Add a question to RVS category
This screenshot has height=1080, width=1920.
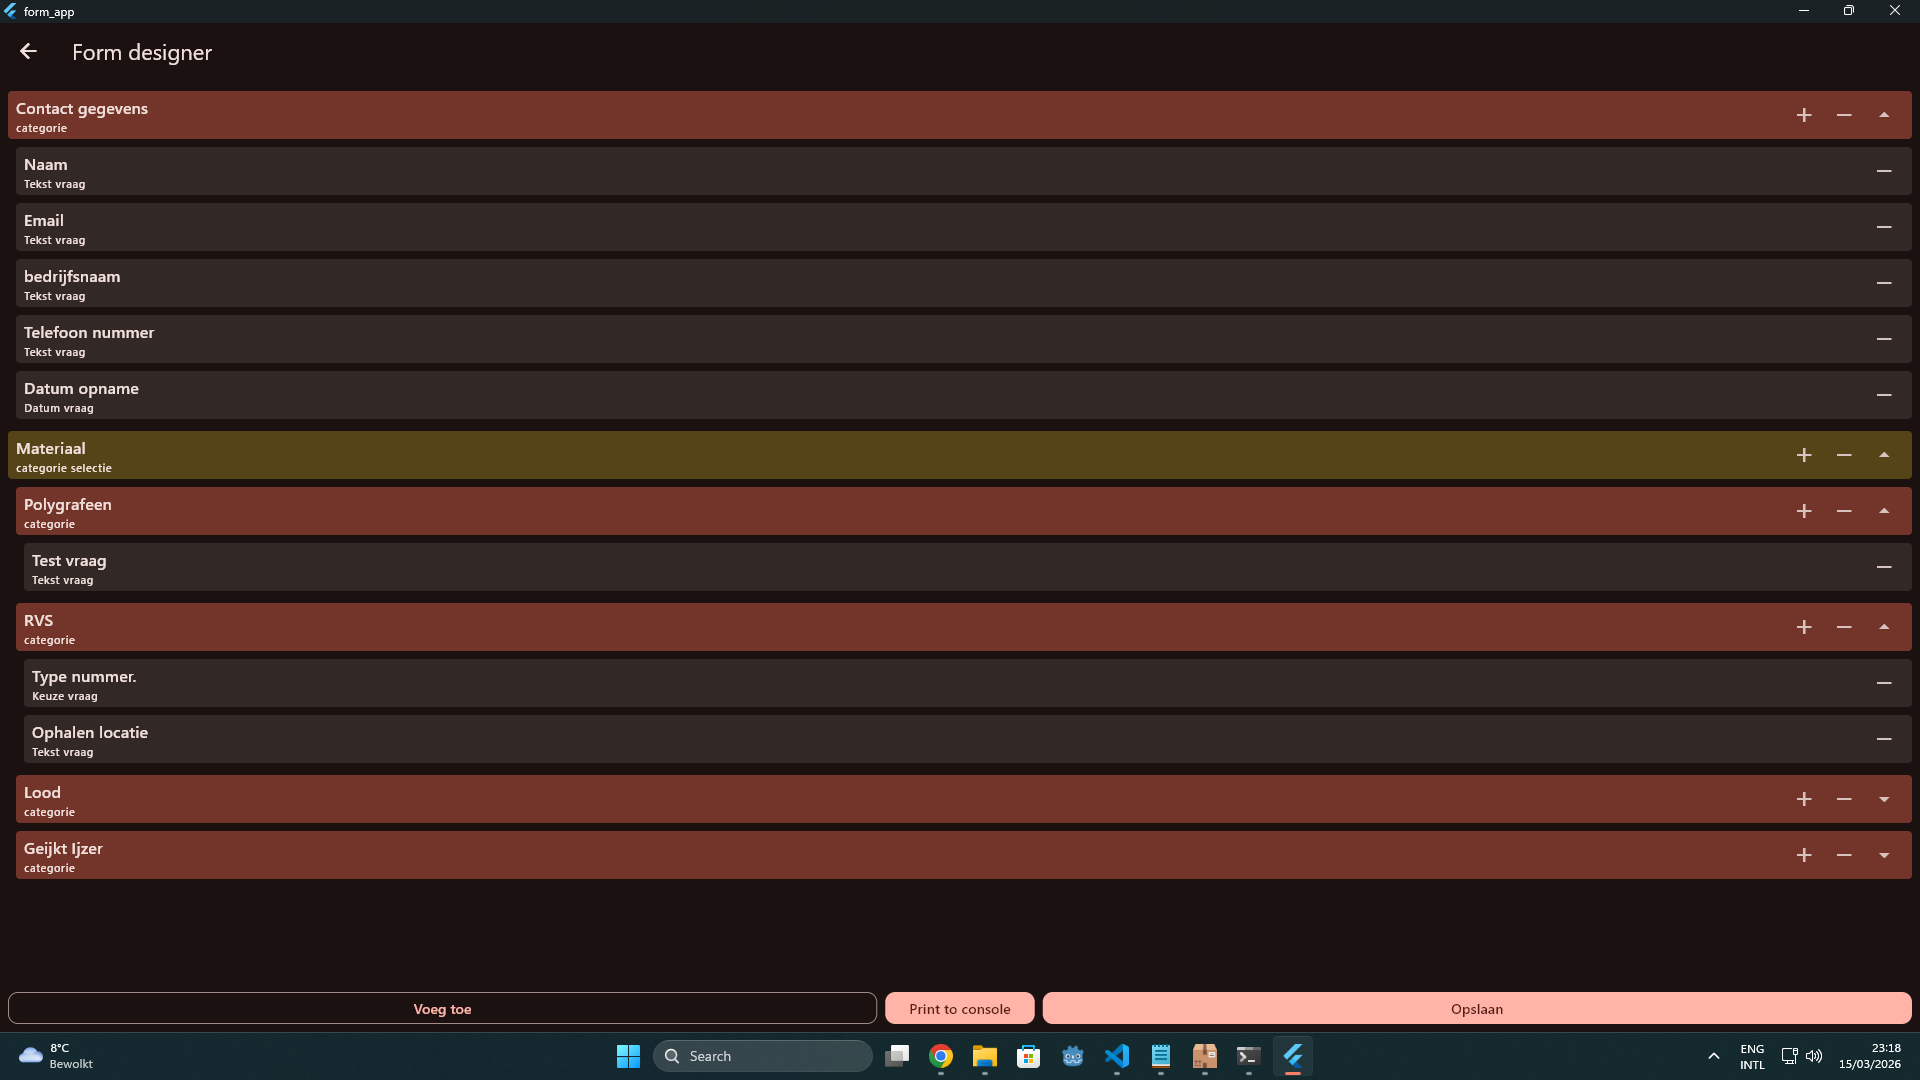(1804, 627)
